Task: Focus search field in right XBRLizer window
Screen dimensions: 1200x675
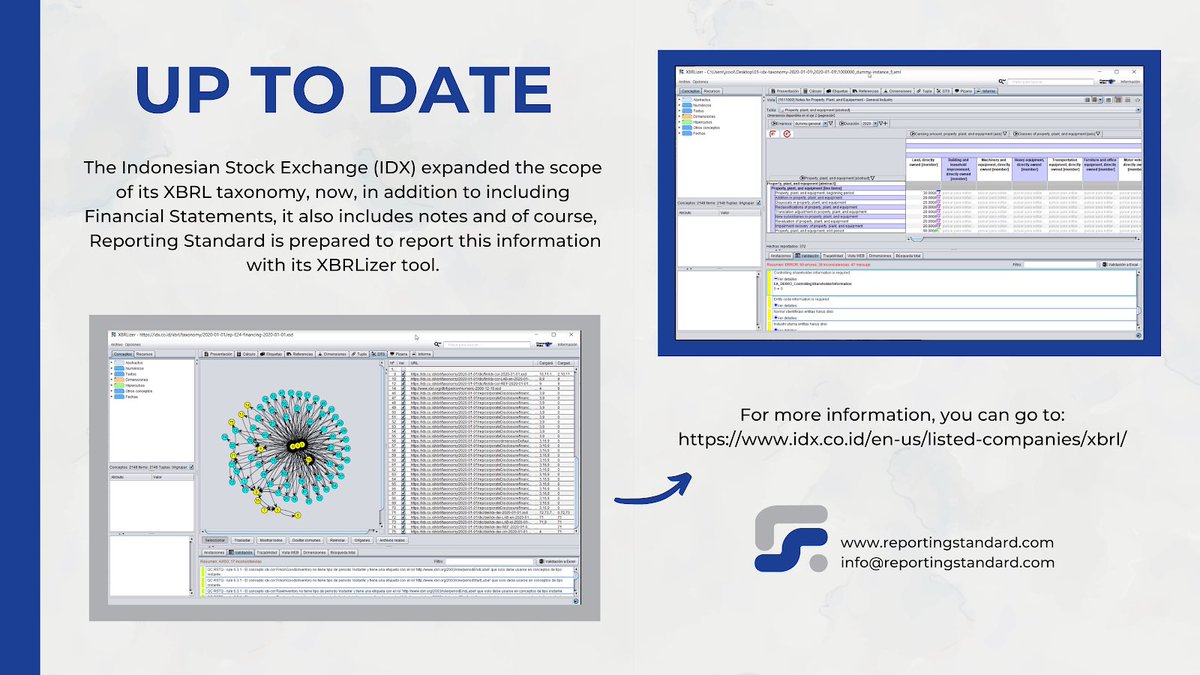Action: 1051,81
